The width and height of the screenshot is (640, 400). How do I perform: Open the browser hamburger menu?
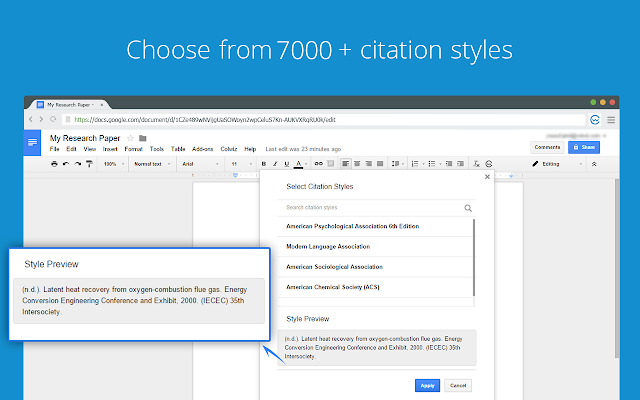click(x=611, y=120)
